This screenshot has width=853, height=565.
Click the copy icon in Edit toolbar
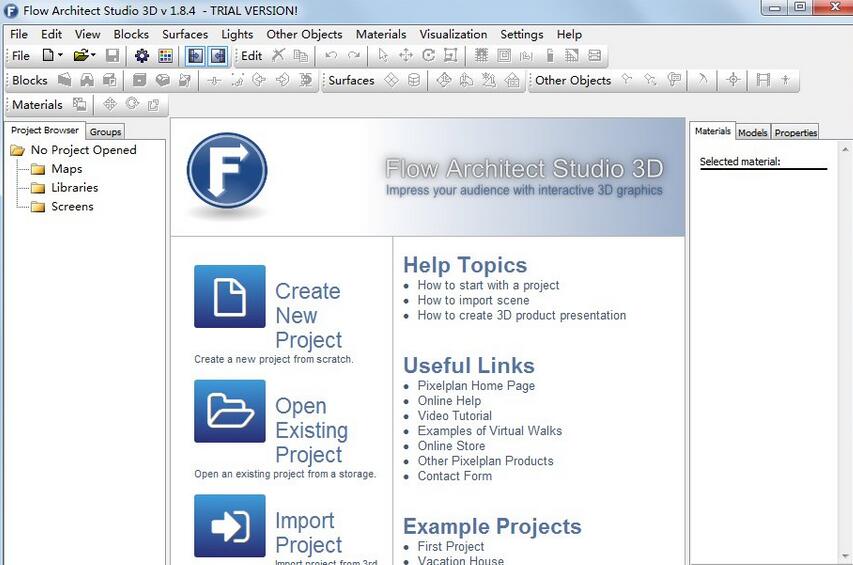point(301,55)
